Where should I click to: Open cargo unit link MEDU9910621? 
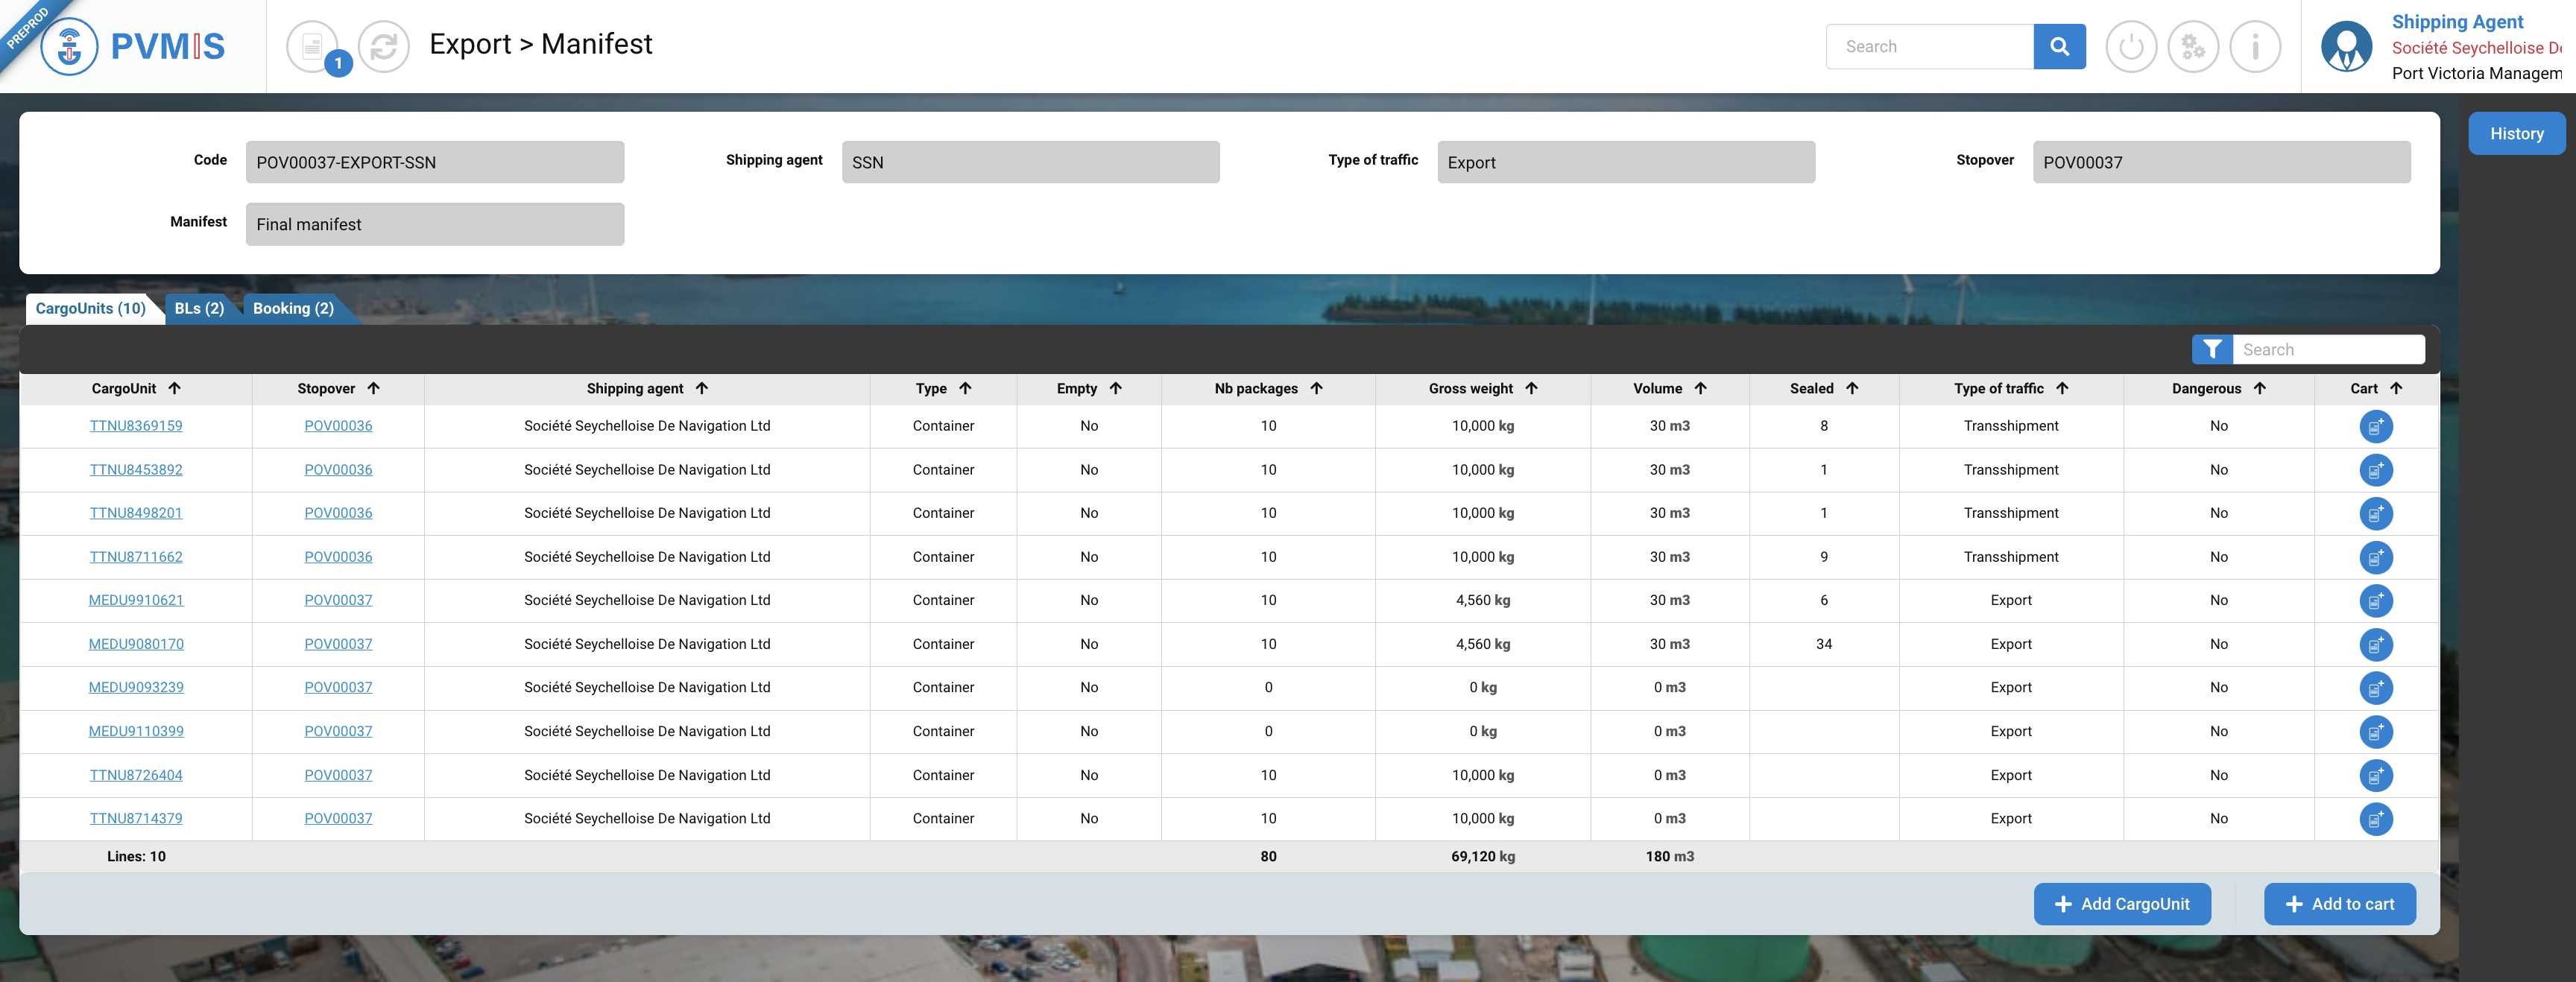pyautogui.click(x=136, y=600)
